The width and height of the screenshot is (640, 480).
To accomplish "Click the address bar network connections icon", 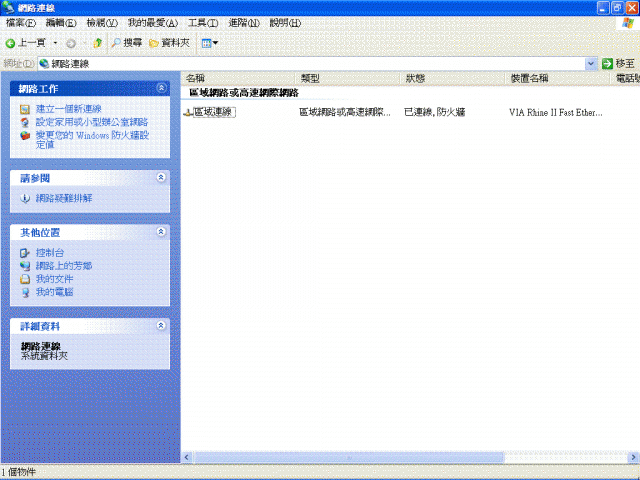I will [x=44, y=64].
